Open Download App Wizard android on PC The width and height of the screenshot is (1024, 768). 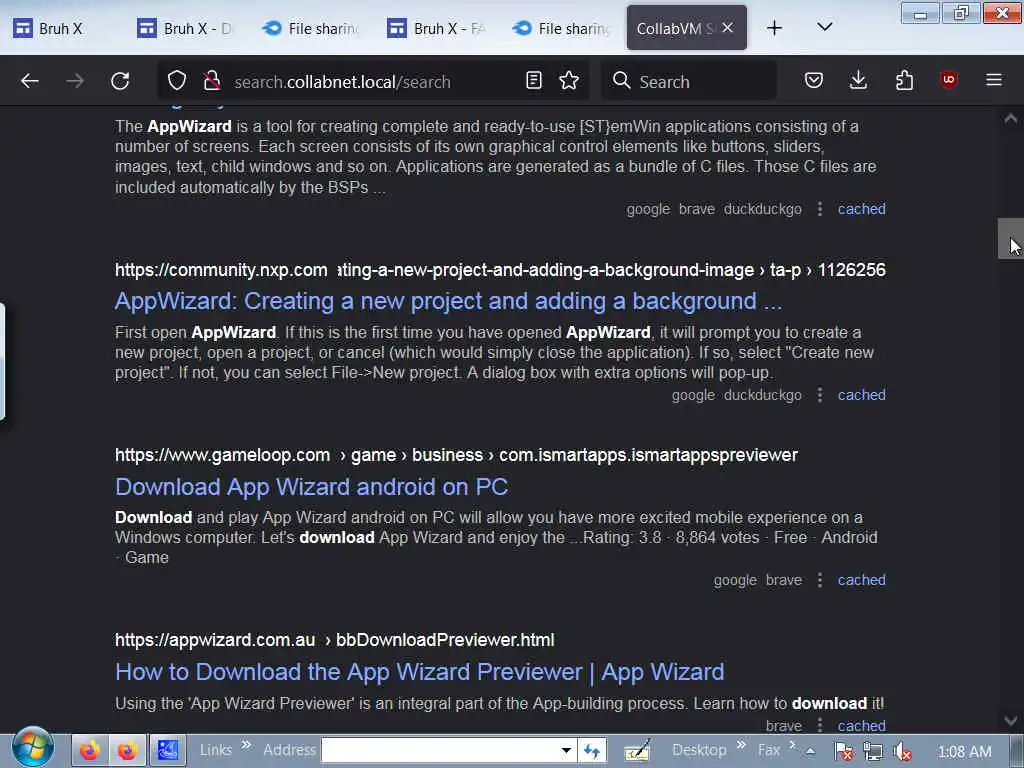(x=312, y=487)
